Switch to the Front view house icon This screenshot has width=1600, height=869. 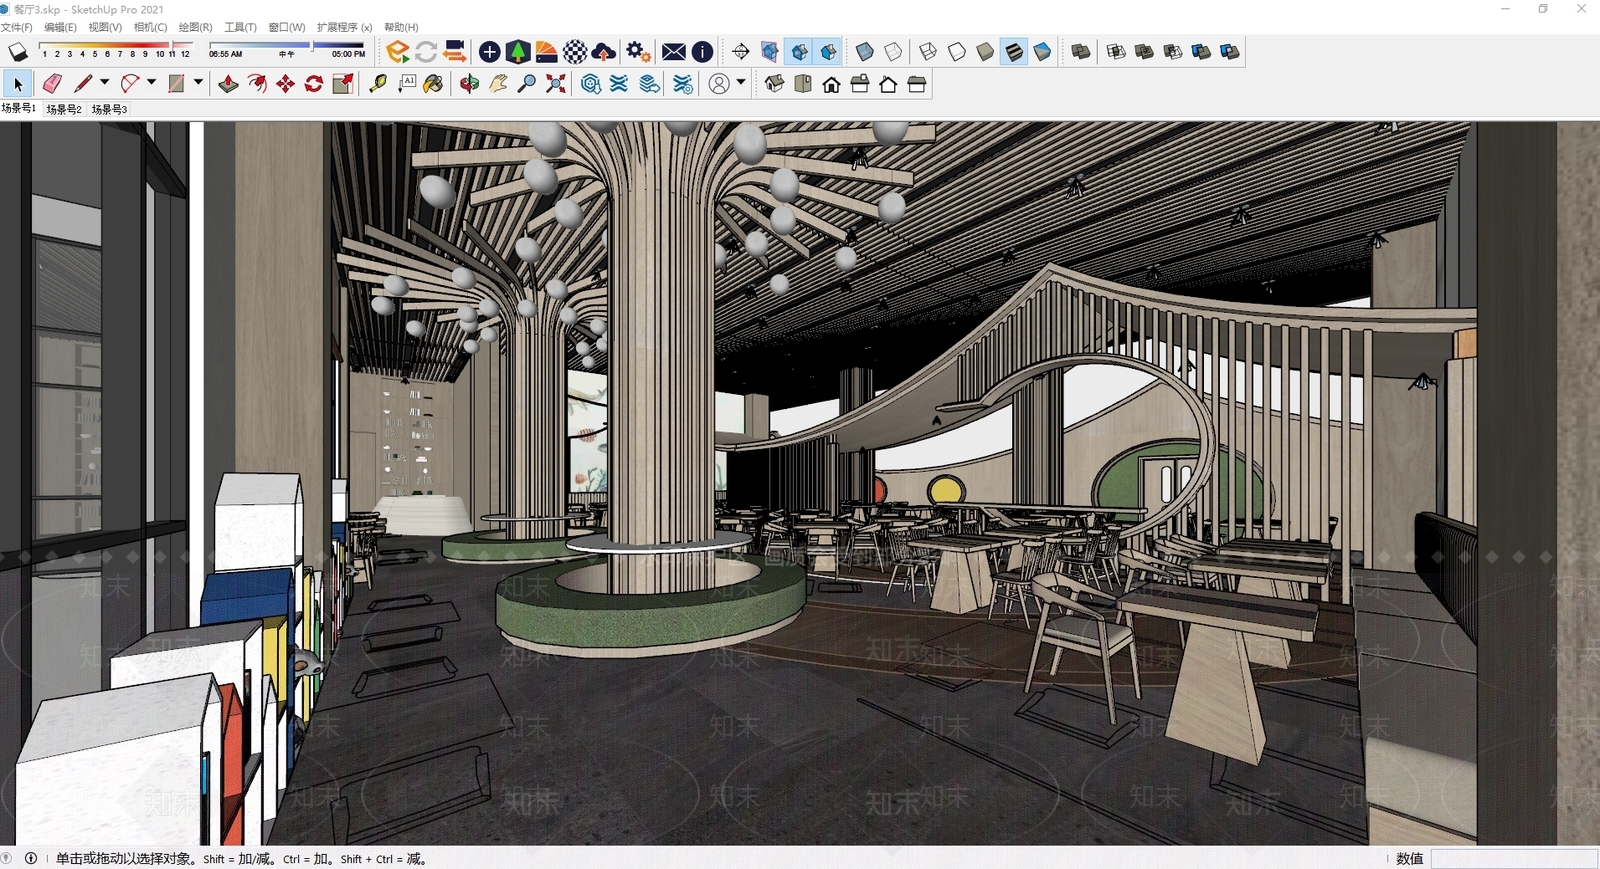tap(832, 84)
